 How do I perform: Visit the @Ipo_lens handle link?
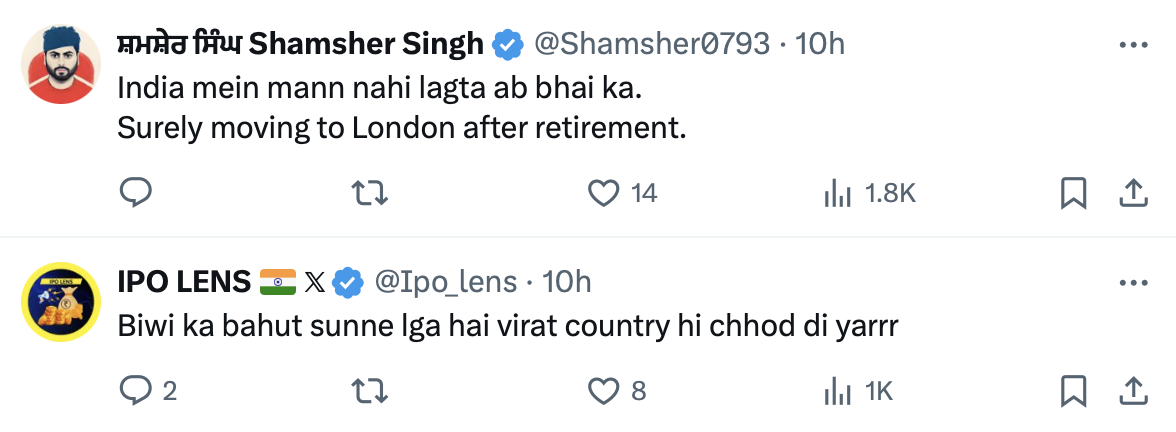pyautogui.click(x=445, y=283)
